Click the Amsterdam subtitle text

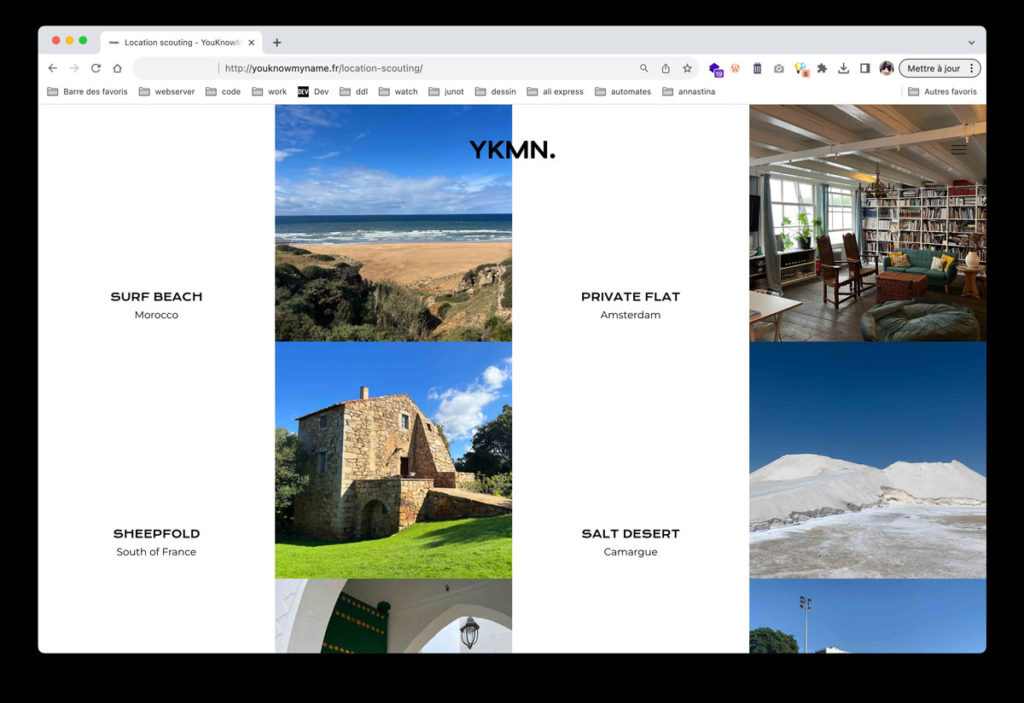tap(630, 315)
